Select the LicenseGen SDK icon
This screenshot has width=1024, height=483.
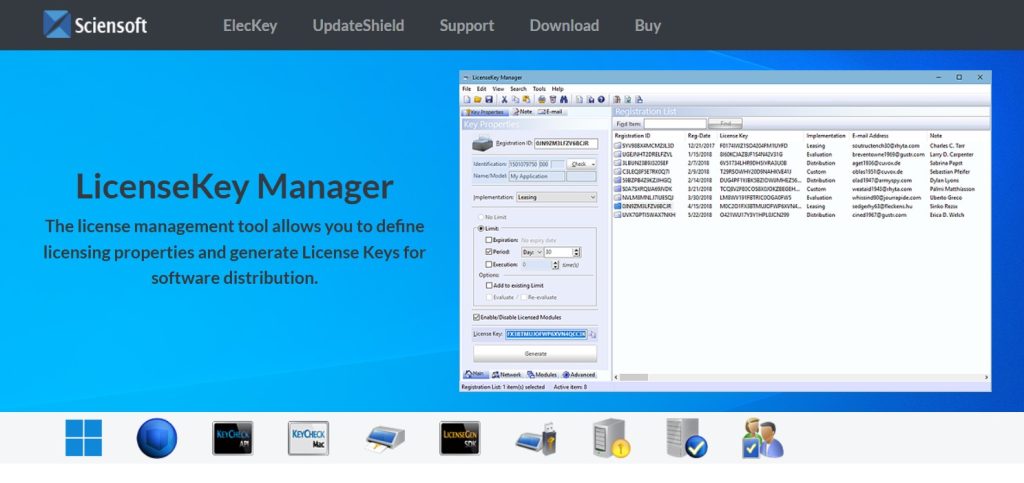coord(460,438)
